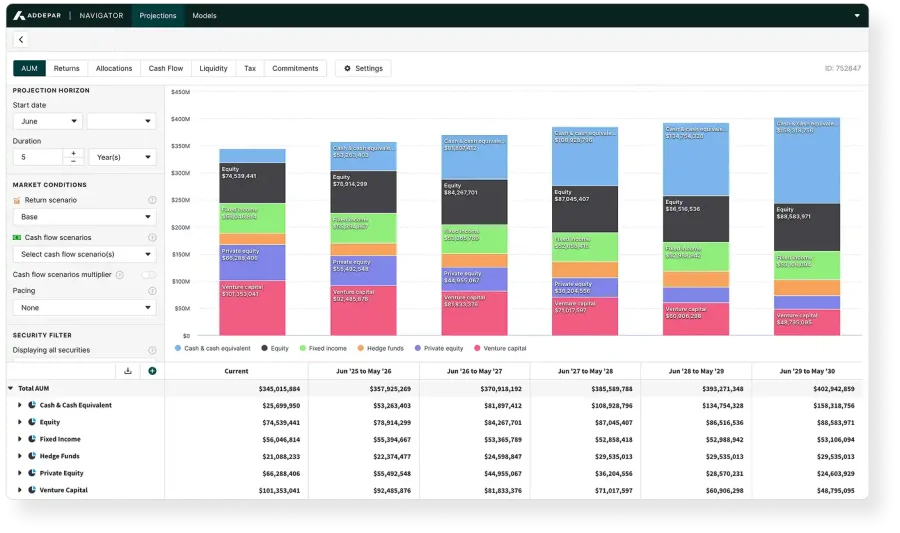Image resolution: width=900 pixels, height=533 pixels.
Task: Click the Settings button
Action: 363,68
